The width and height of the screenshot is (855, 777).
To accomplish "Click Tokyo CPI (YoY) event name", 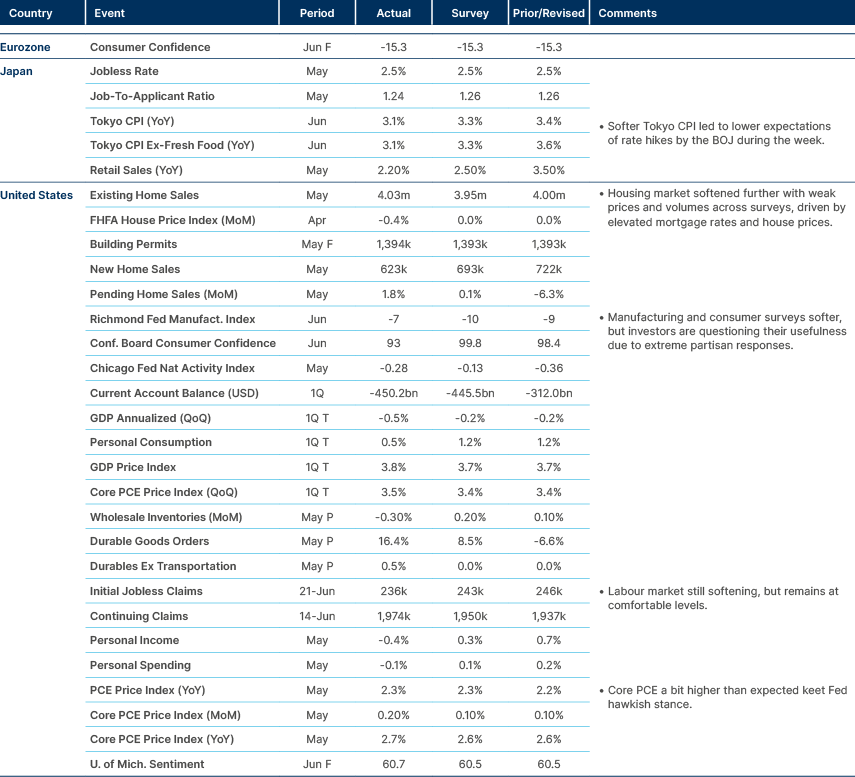I will click(132, 121).
